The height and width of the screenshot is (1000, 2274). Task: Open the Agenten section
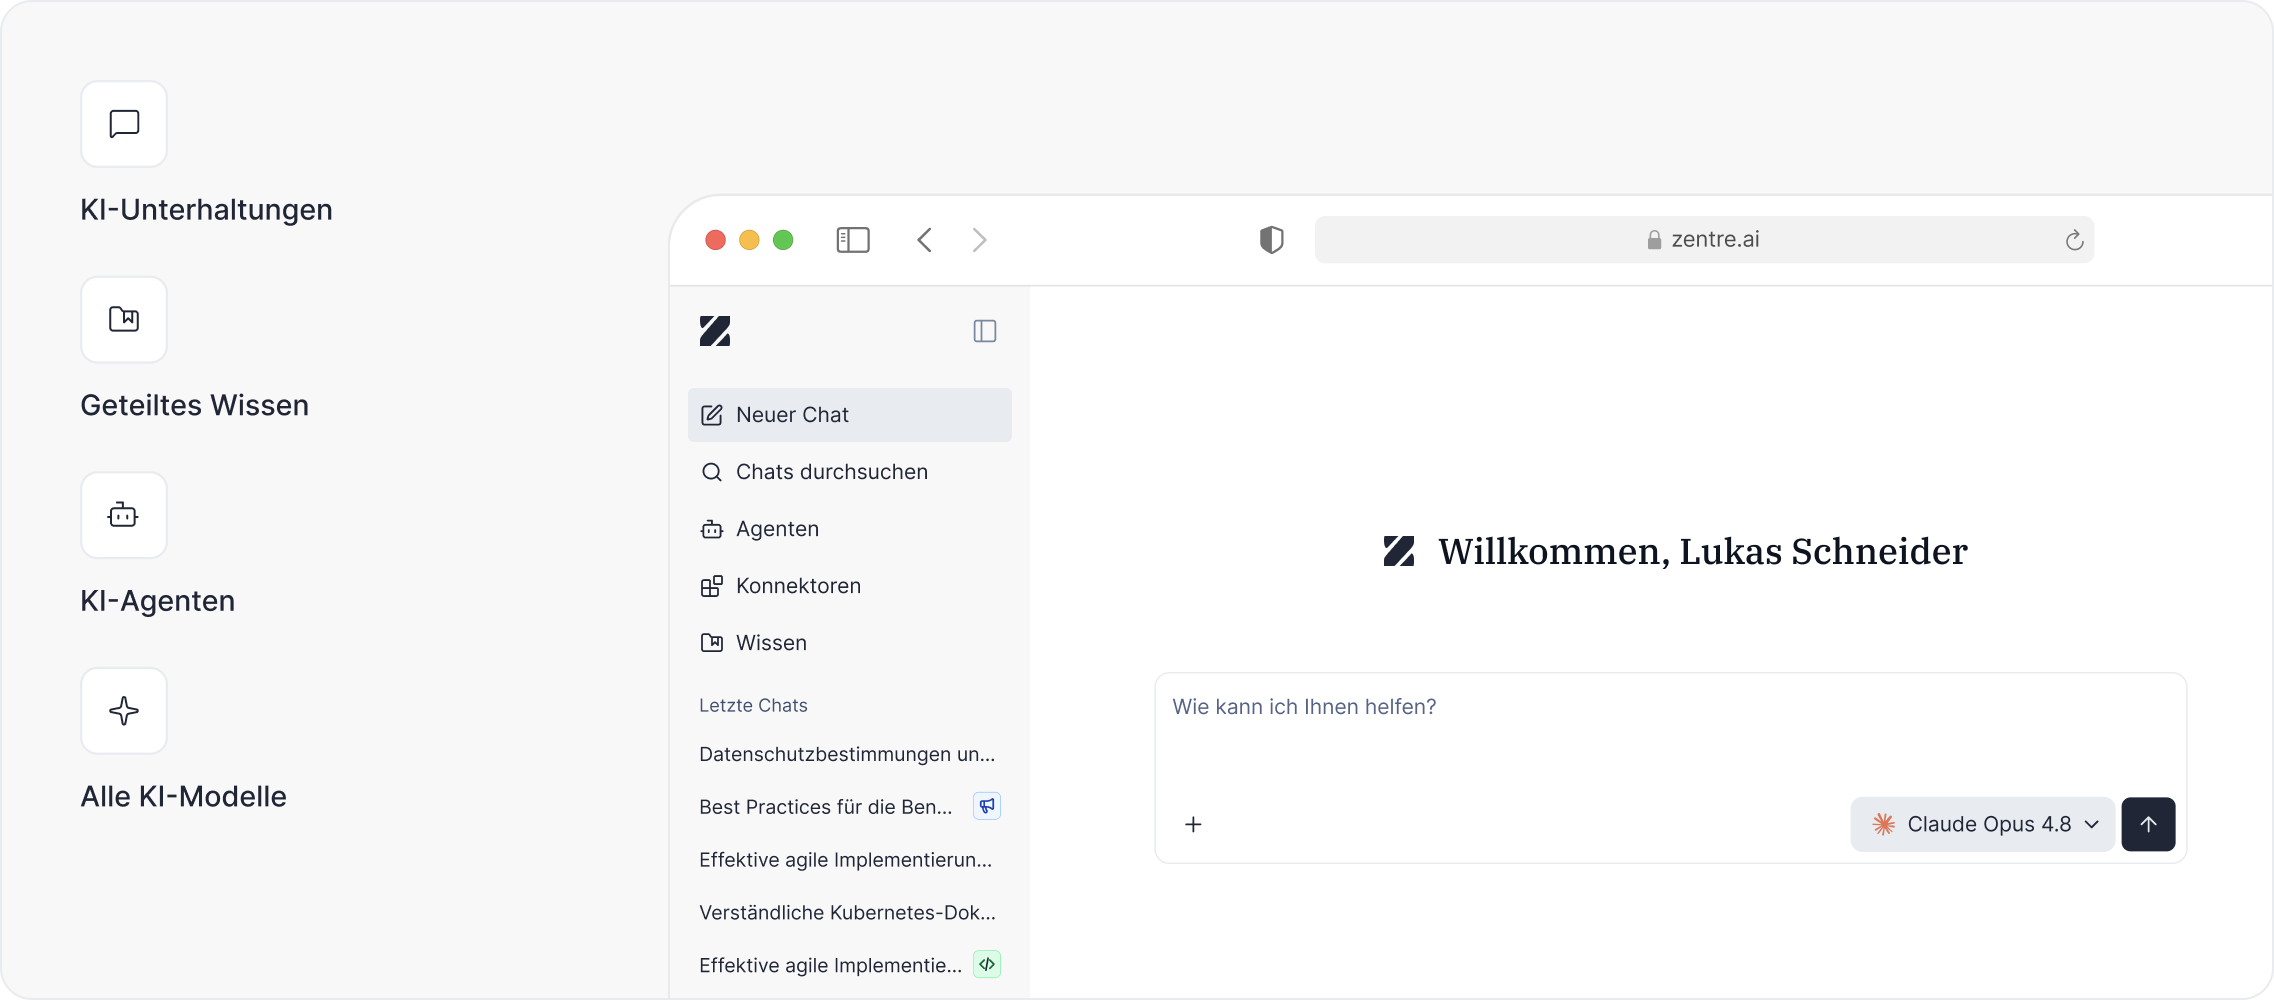(x=850, y=529)
